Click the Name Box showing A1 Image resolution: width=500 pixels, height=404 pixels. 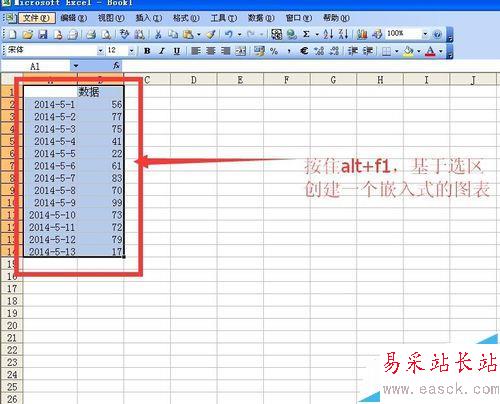click(35, 66)
